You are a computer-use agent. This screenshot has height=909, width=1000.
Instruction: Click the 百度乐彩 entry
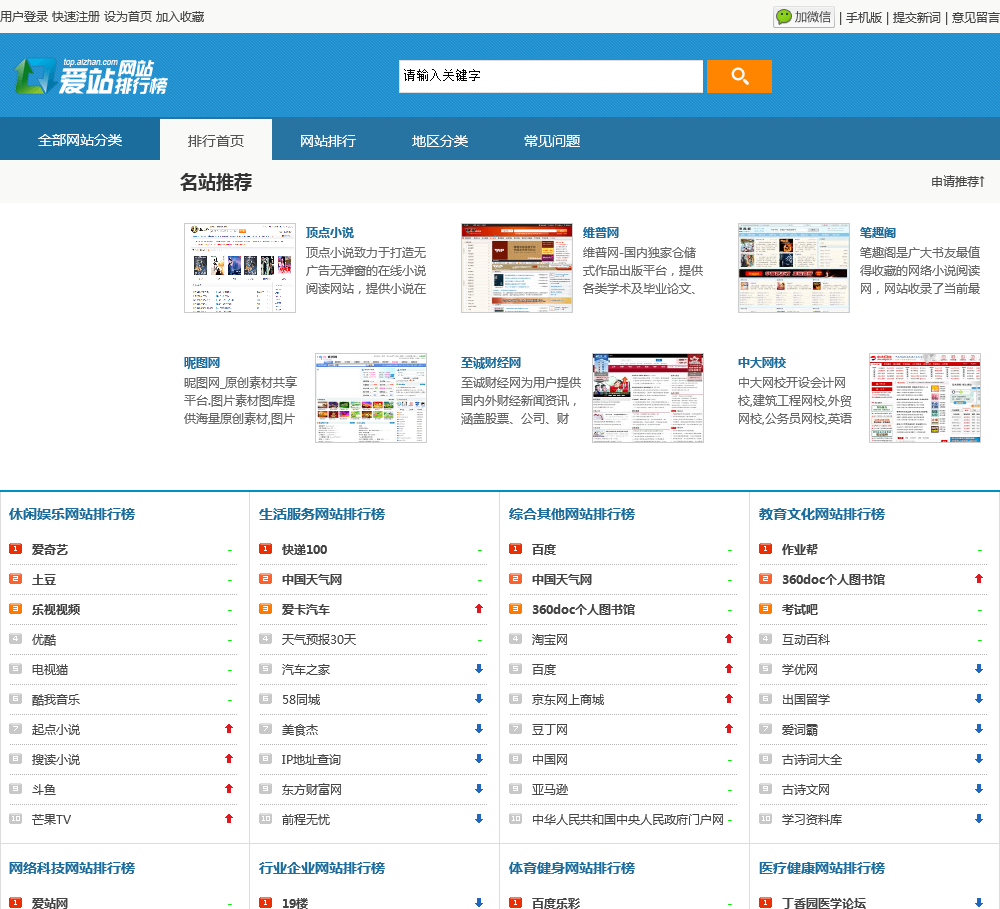tap(556, 903)
